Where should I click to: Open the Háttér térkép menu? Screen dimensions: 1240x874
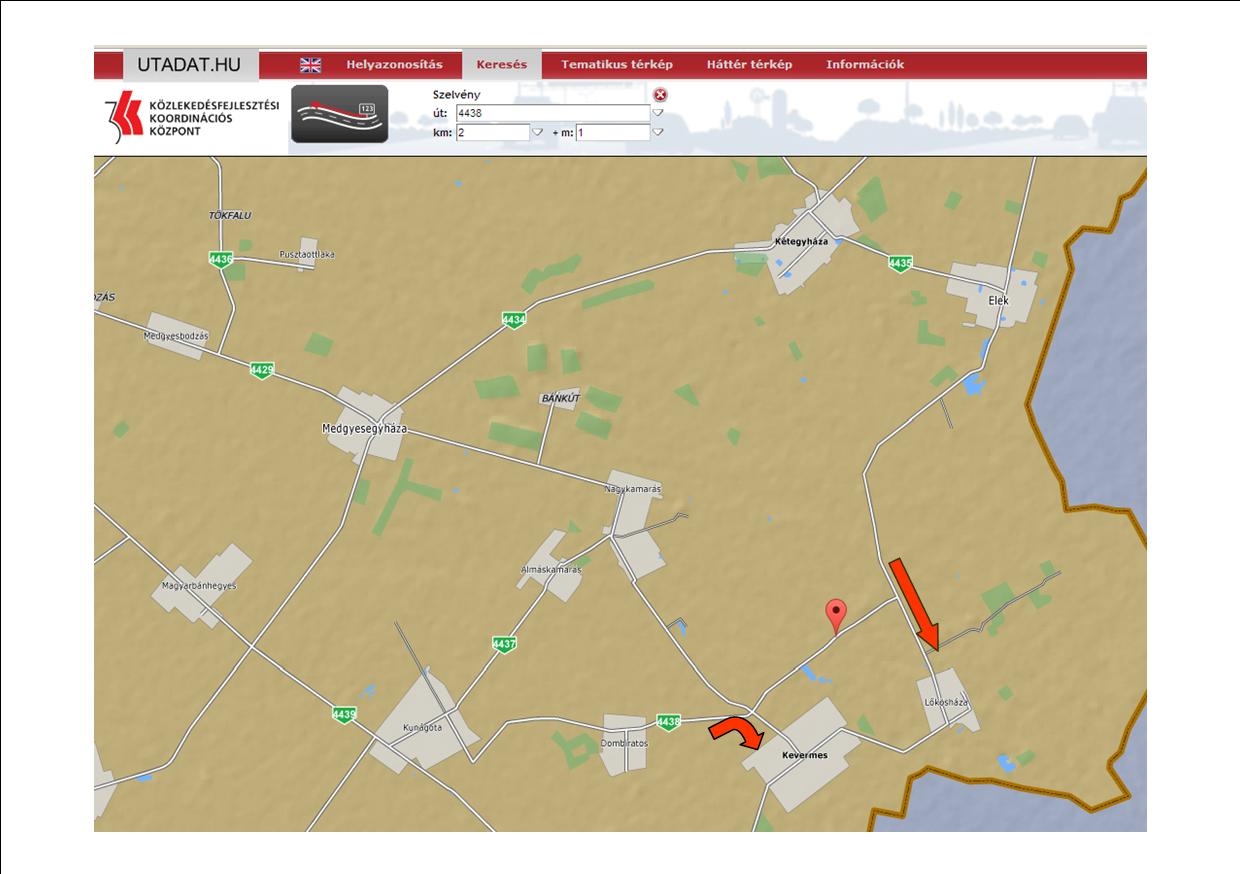pyautogui.click(x=749, y=65)
